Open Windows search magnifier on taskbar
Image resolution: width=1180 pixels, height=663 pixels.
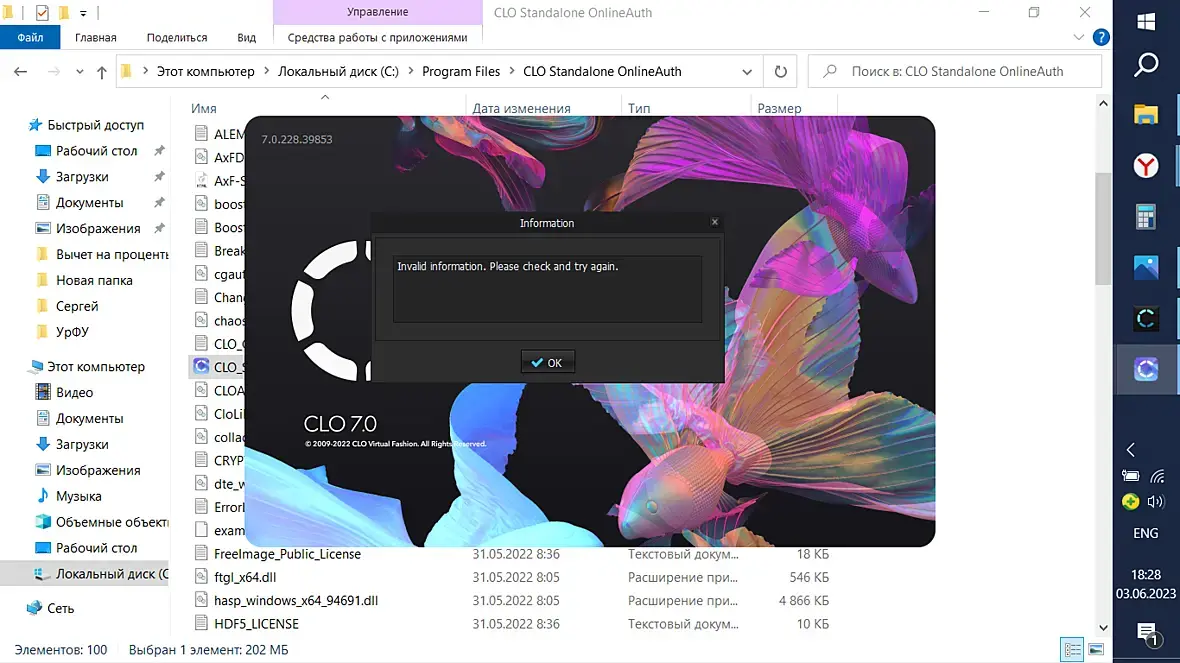tap(1146, 65)
